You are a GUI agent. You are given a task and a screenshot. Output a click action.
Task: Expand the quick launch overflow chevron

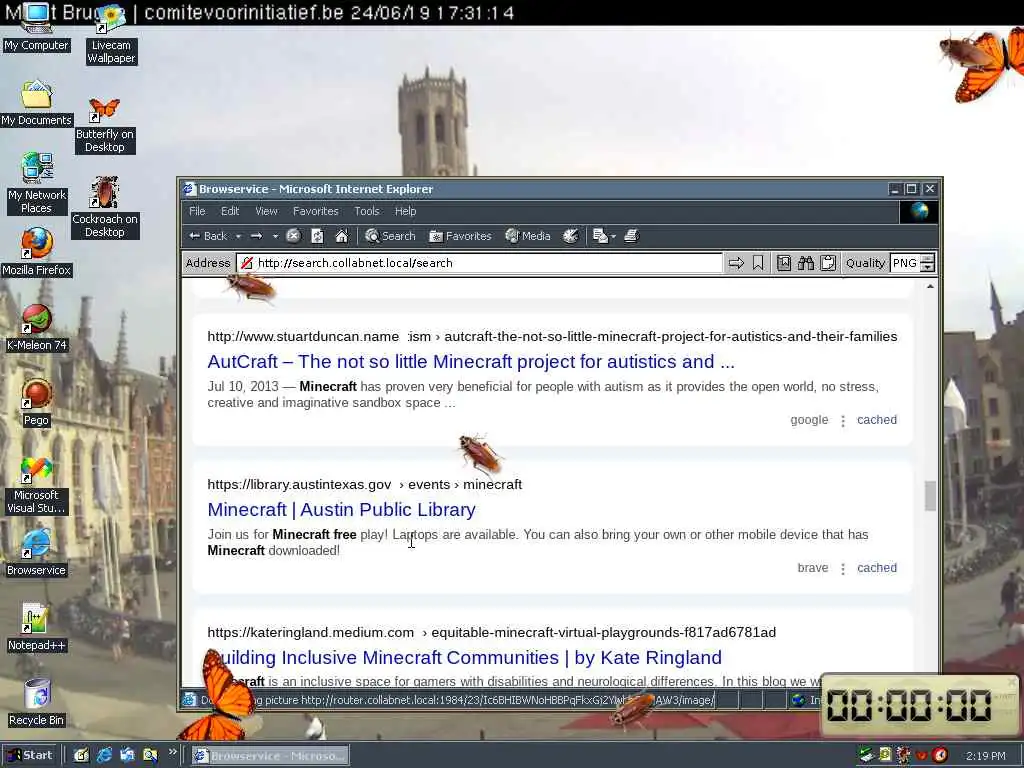click(172, 752)
